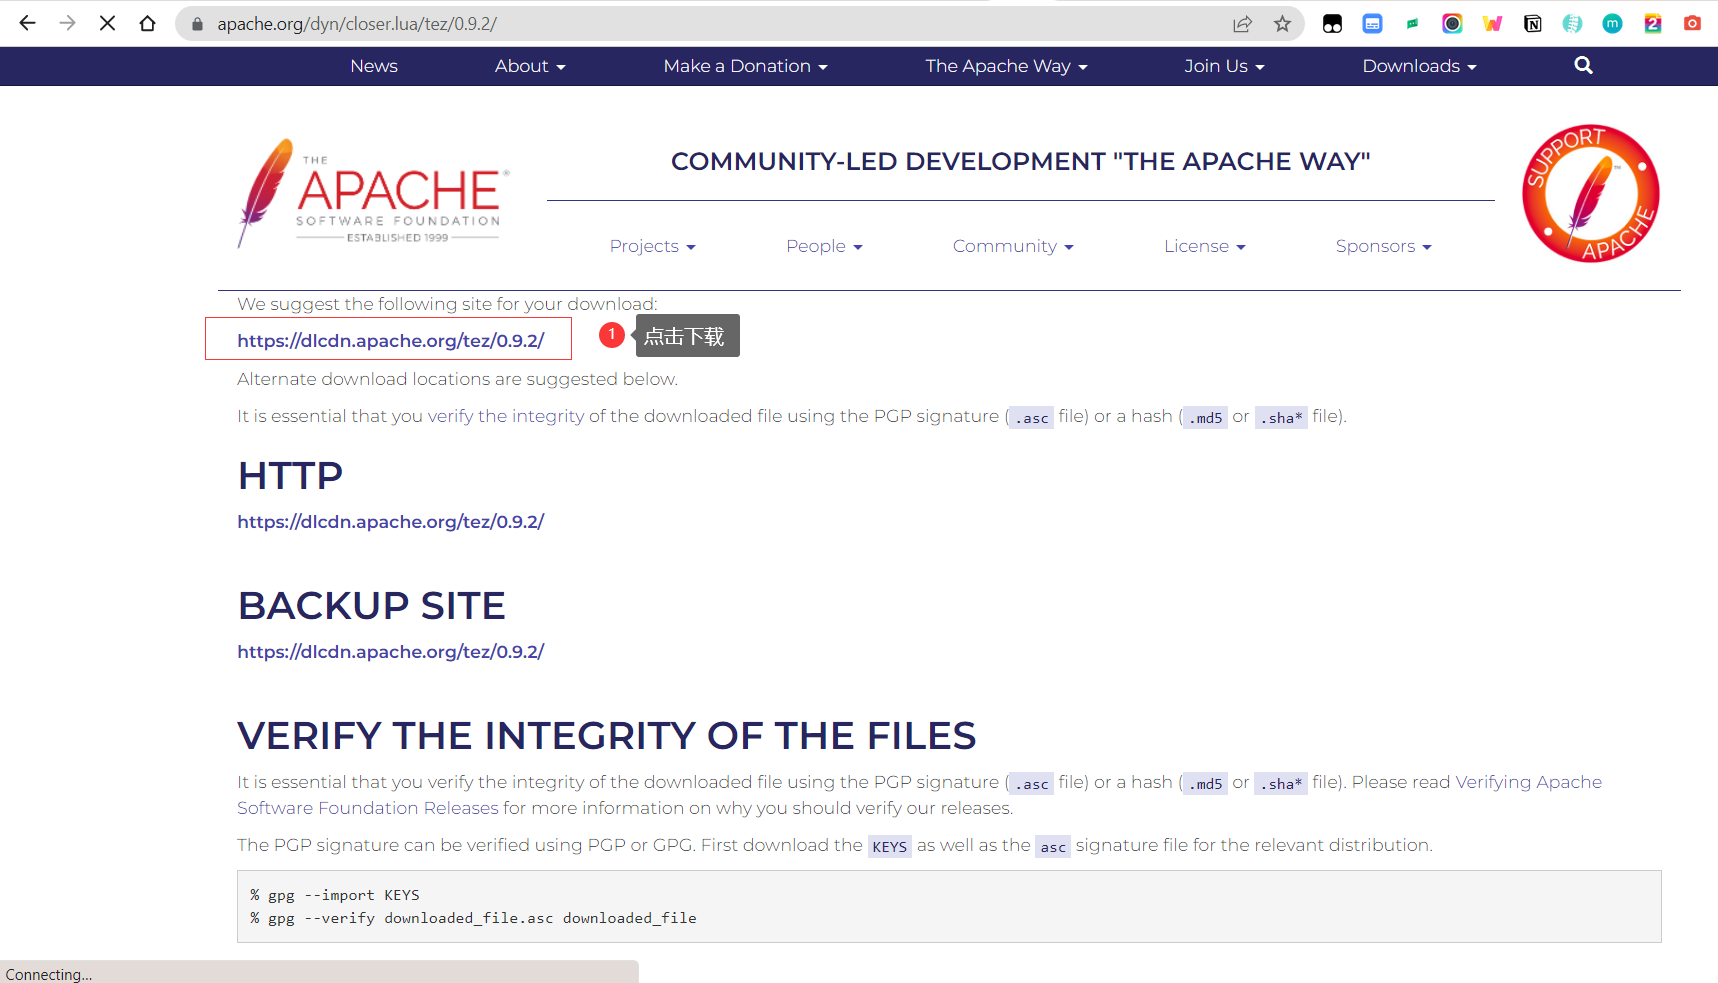Click the suggested dlcdn download link

[x=390, y=340]
